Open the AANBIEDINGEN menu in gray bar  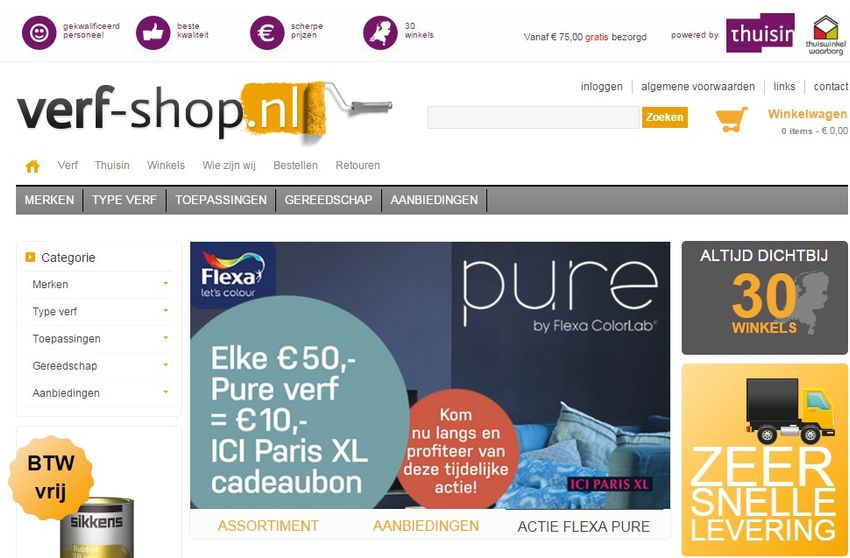434,200
